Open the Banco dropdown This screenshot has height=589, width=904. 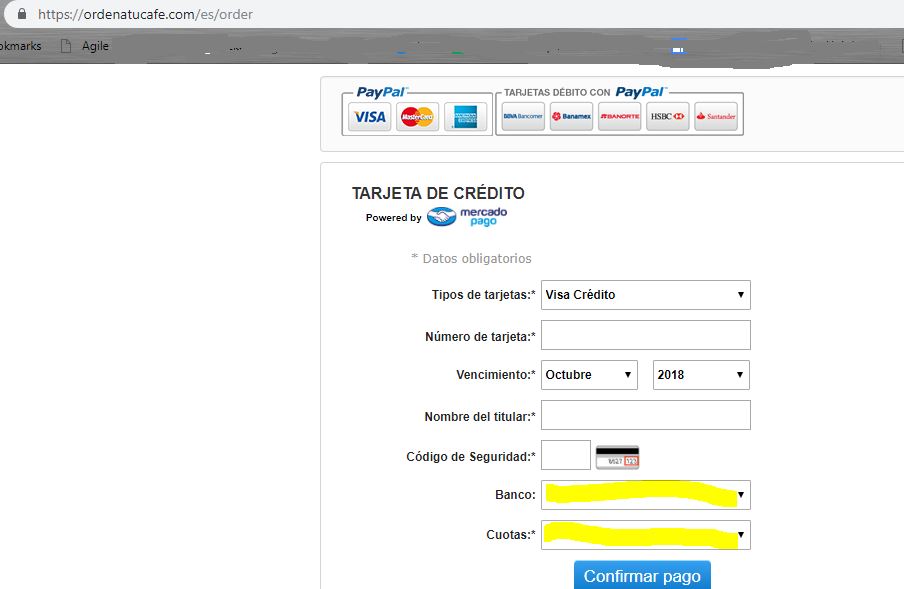pos(646,495)
